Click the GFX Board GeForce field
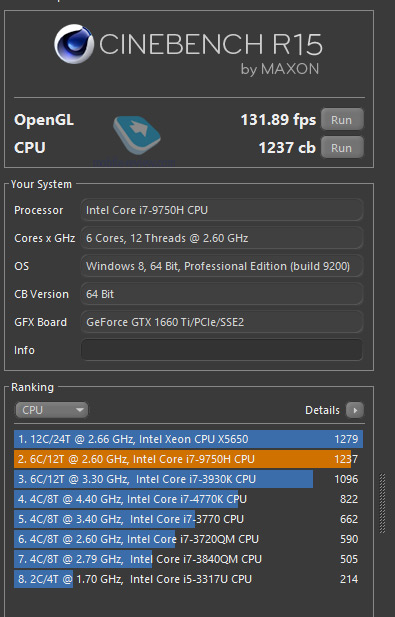 click(222, 322)
